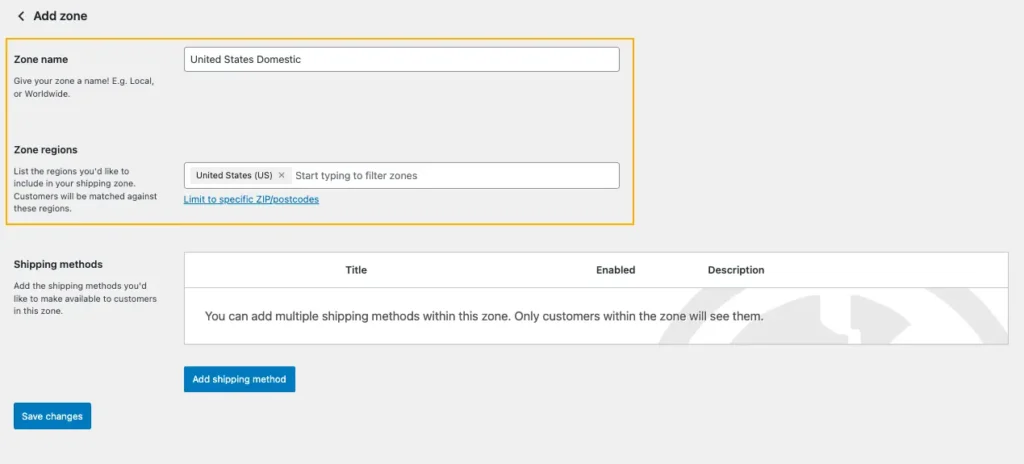Screen dimensions: 1024x464
Task: Click the "Start typing to filter zones" placeholder
Action: coord(356,175)
